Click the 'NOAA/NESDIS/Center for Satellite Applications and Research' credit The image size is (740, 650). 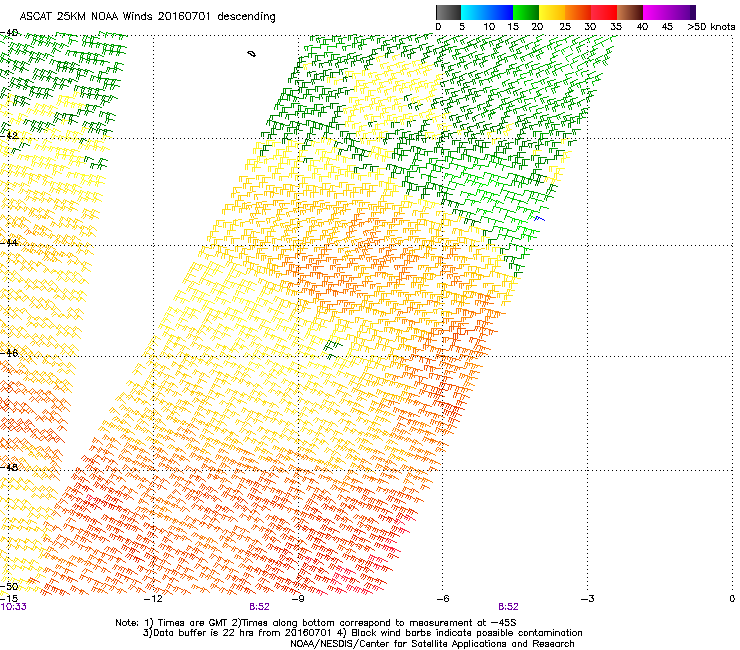click(432, 644)
